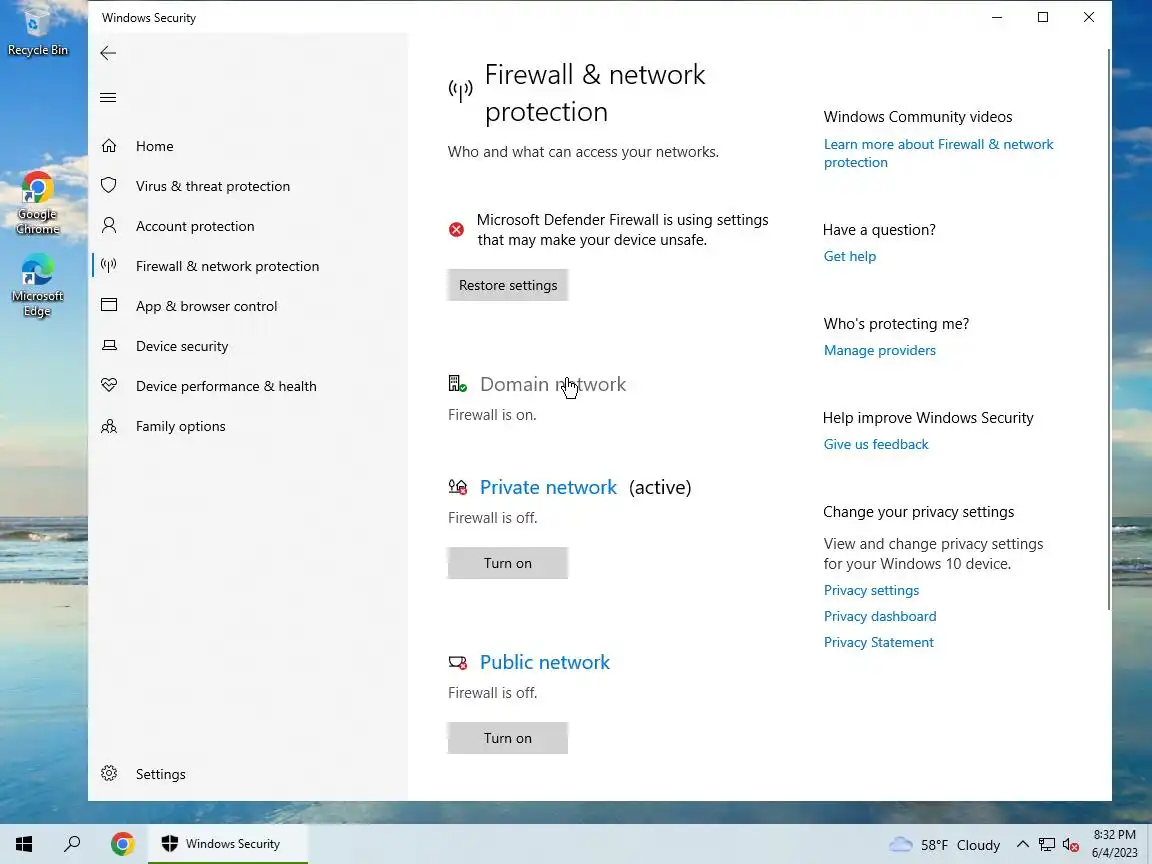Click the Device security laptop icon
This screenshot has width=1152, height=864.
(x=109, y=345)
